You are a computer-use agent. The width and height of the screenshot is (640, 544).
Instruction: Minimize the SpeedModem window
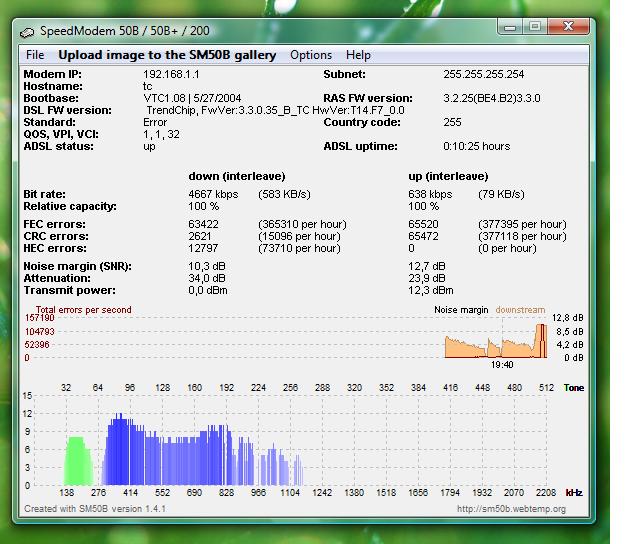click(x=510, y=27)
